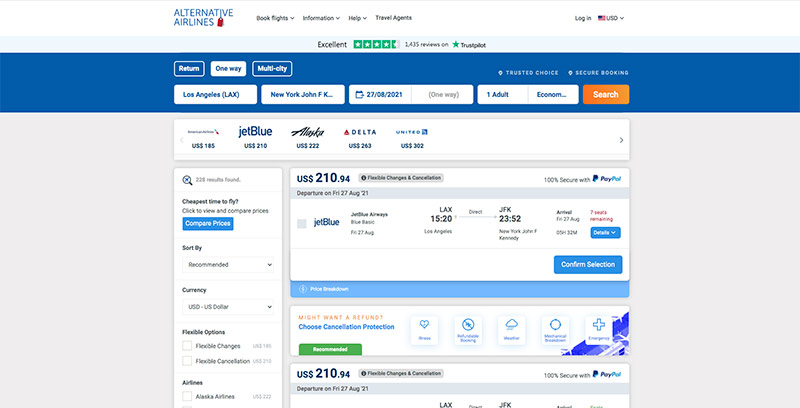Expand the Information menu

coord(321,18)
